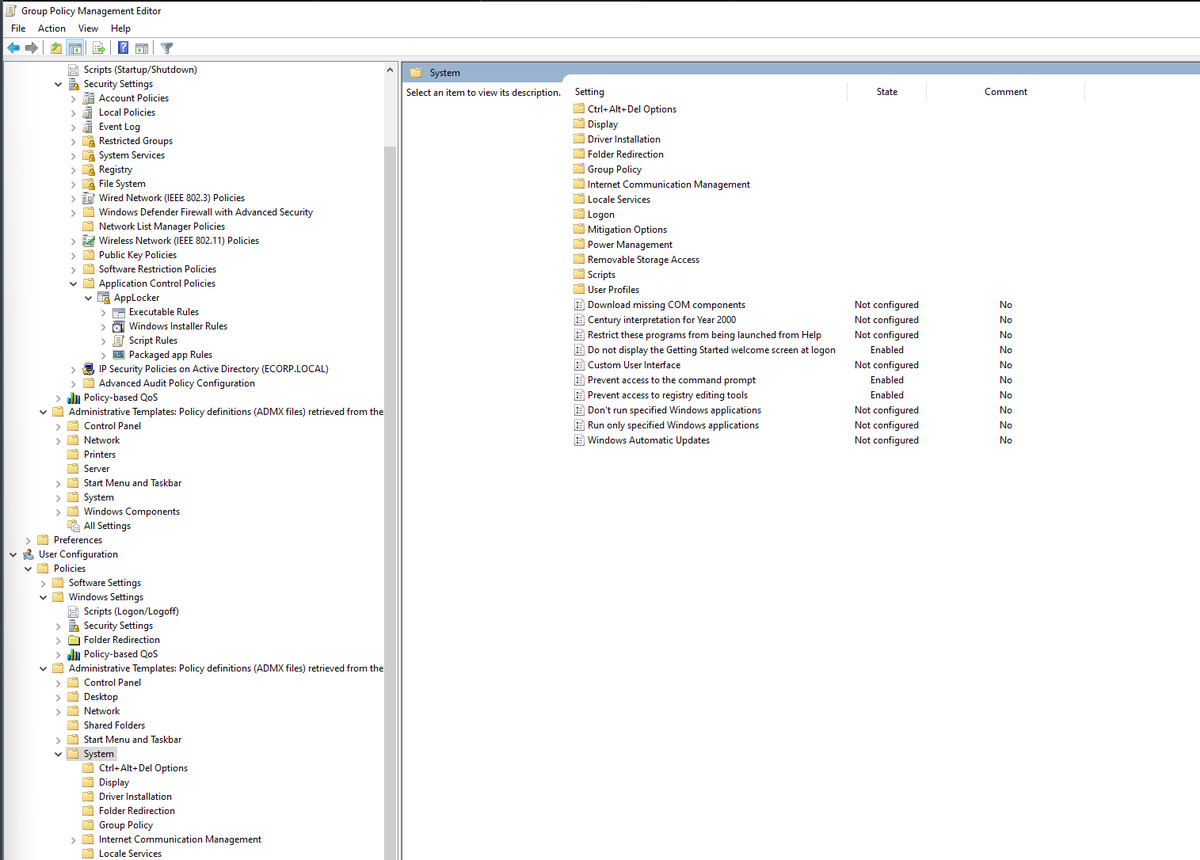Click the folder icon beside Mitigation Options in list
1200x860 pixels.
579,230
